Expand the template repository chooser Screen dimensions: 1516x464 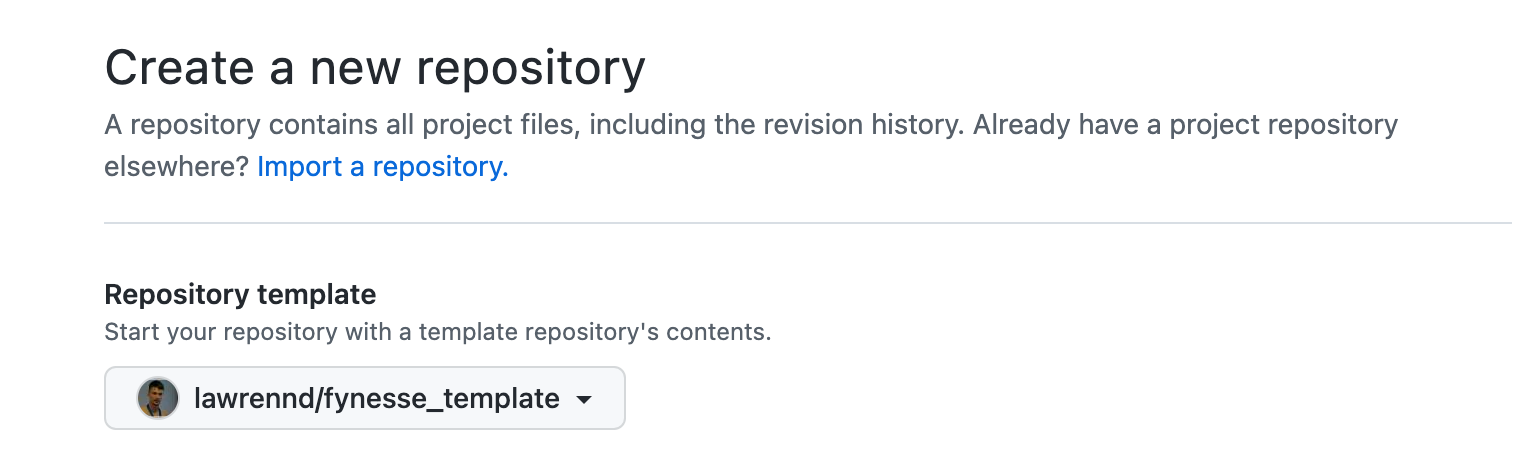[x=365, y=398]
